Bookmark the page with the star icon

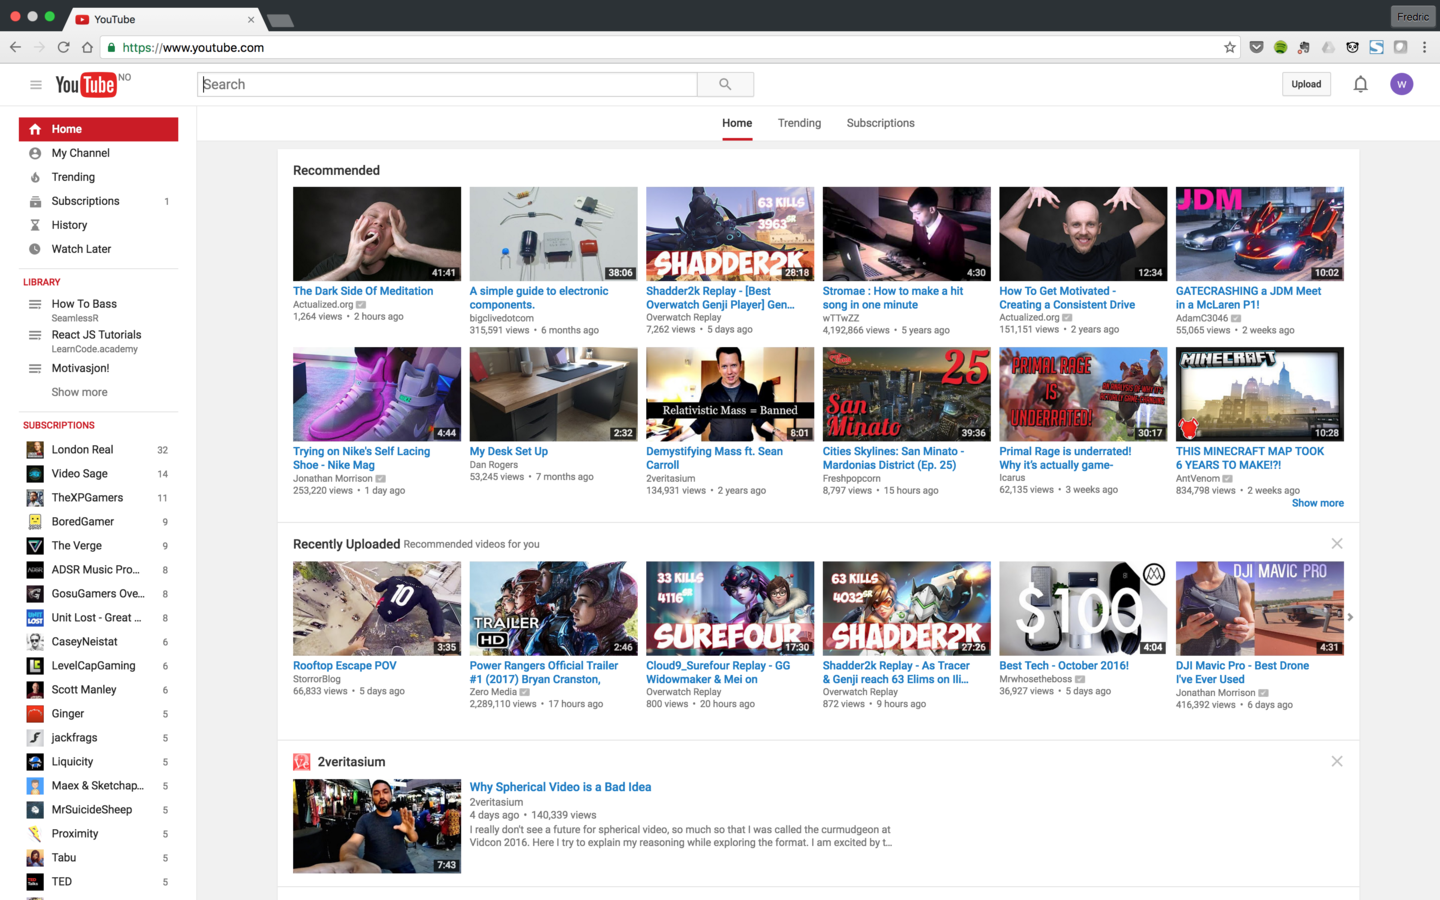(x=1230, y=47)
